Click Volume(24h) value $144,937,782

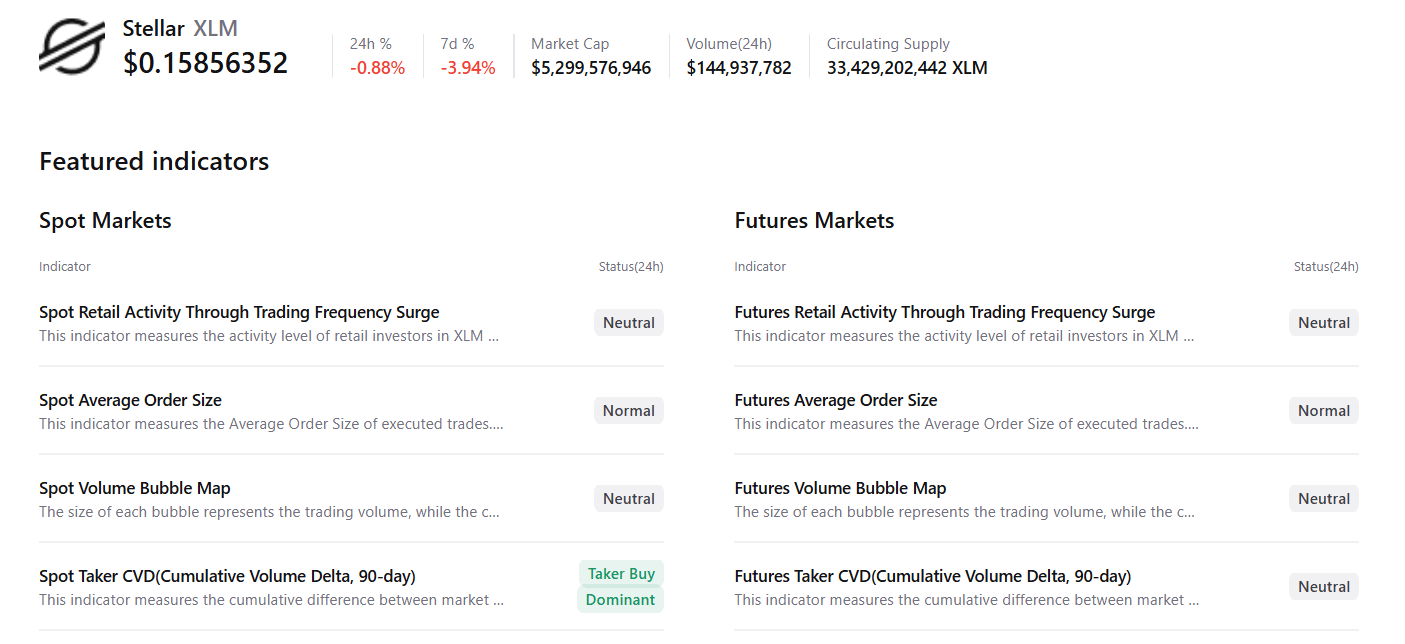(739, 68)
